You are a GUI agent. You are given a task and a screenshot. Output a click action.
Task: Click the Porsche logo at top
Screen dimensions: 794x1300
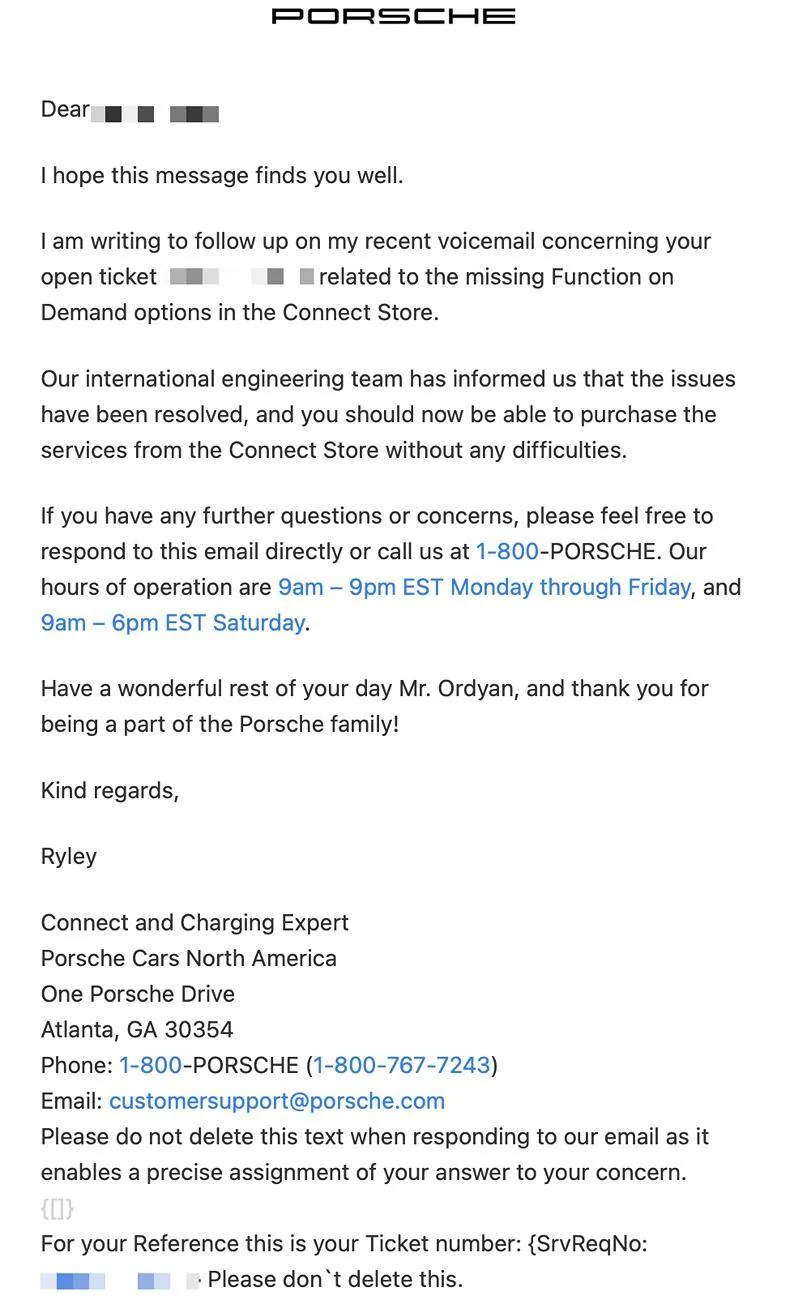click(394, 16)
